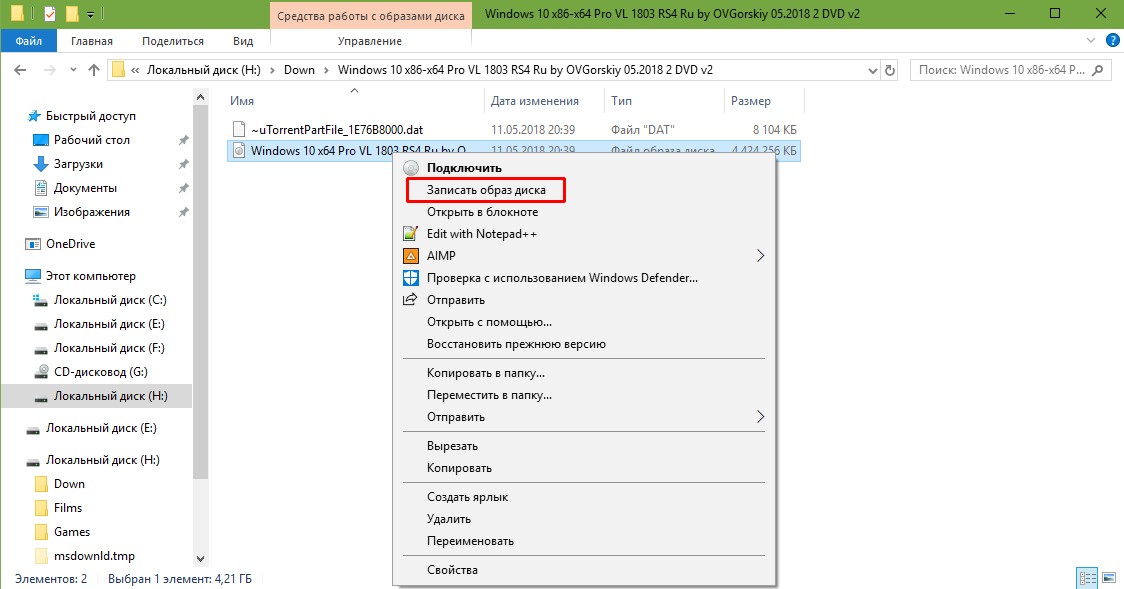Click the share icon beside Отправить

point(410,300)
